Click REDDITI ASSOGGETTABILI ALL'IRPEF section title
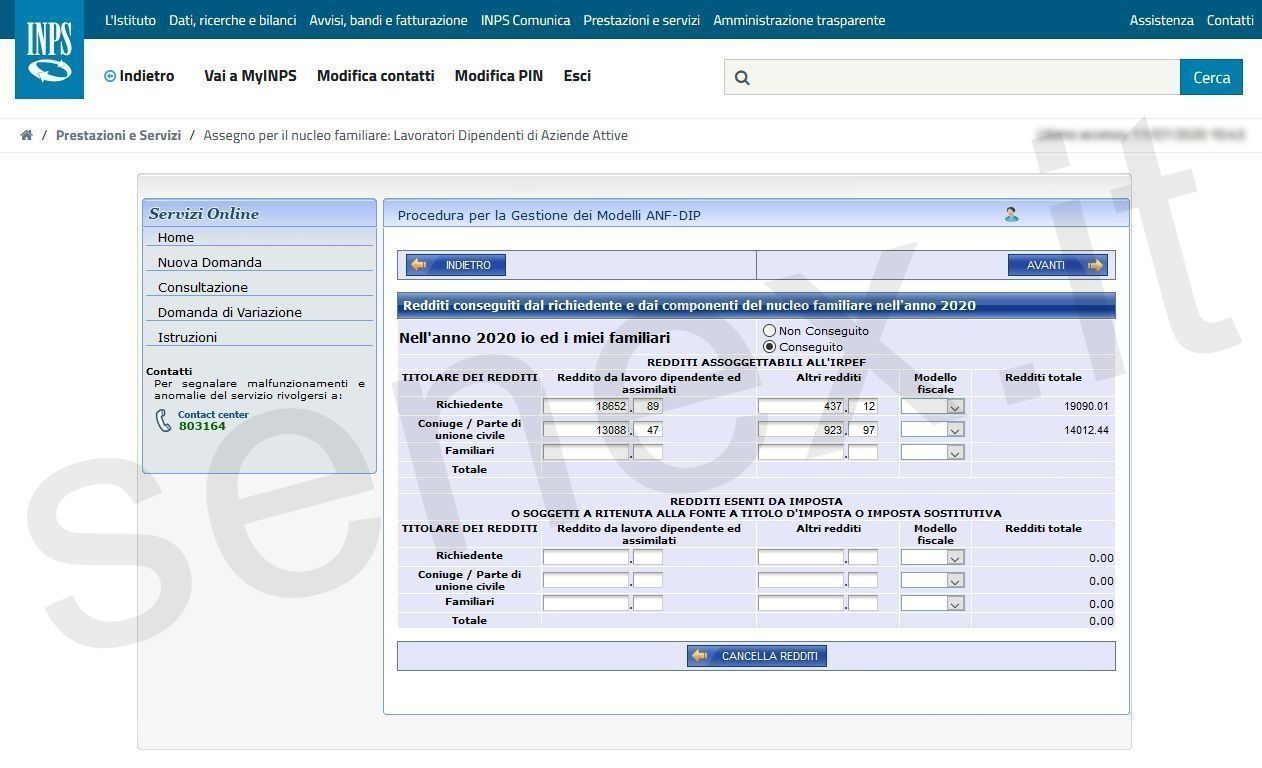Screen dimensions: 1262x768 pos(756,362)
